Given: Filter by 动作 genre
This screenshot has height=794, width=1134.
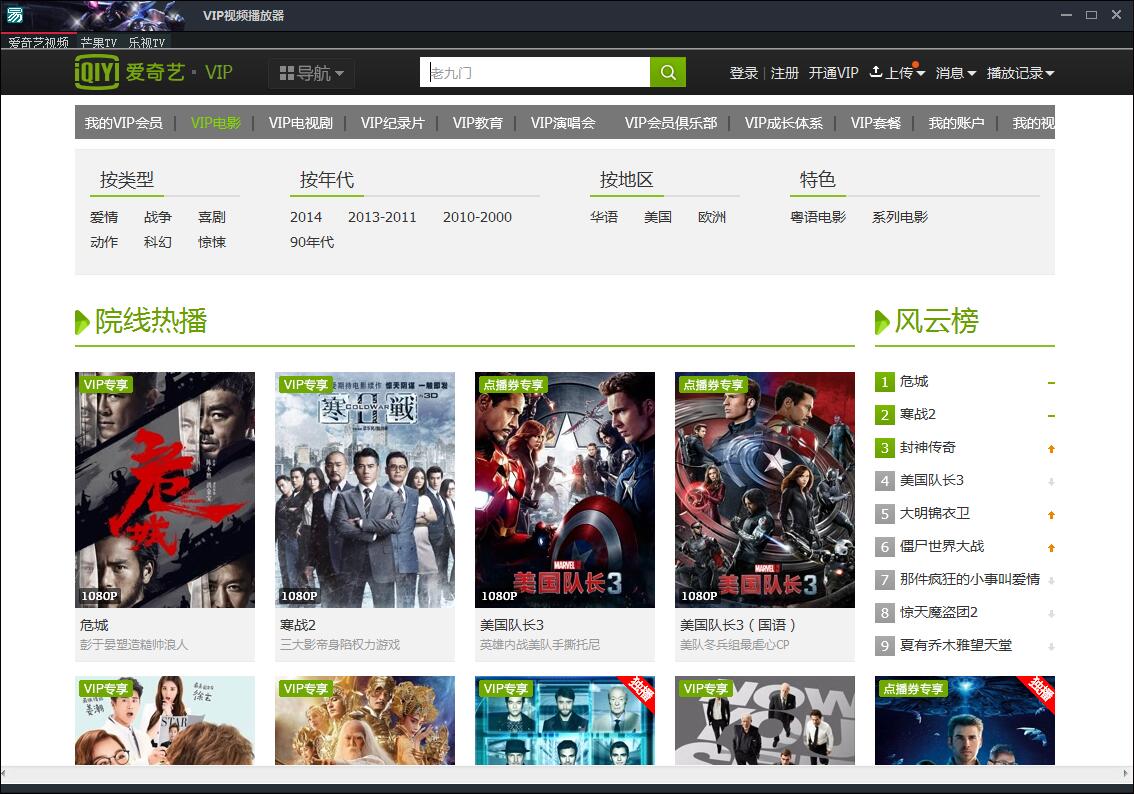Looking at the screenshot, I should pos(104,242).
